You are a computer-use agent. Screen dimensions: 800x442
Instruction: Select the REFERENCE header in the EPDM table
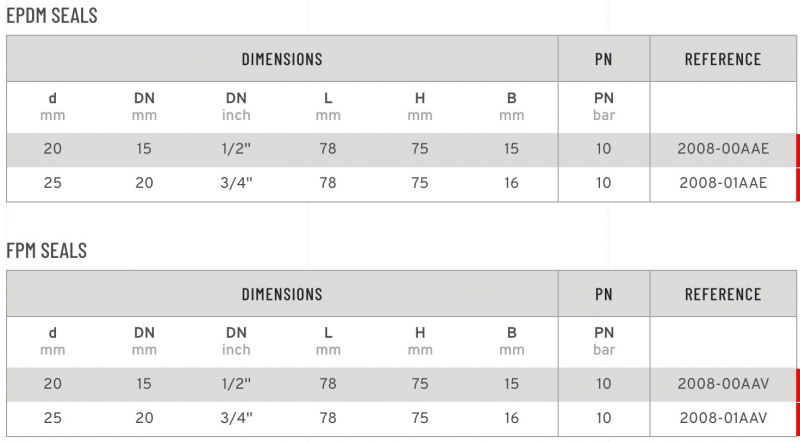(x=723, y=59)
